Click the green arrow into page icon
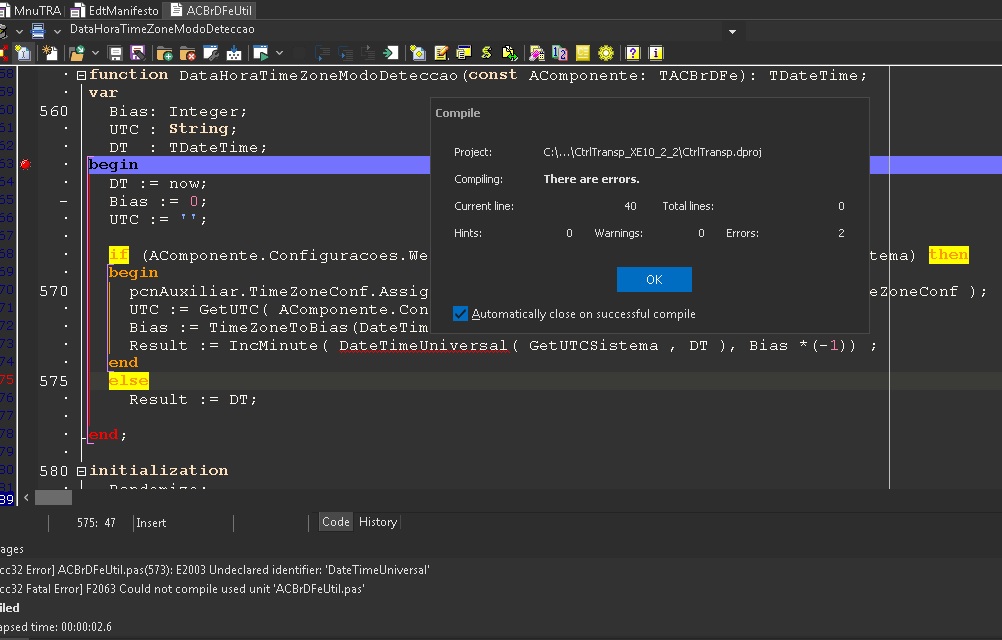 click(x=390, y=53)
